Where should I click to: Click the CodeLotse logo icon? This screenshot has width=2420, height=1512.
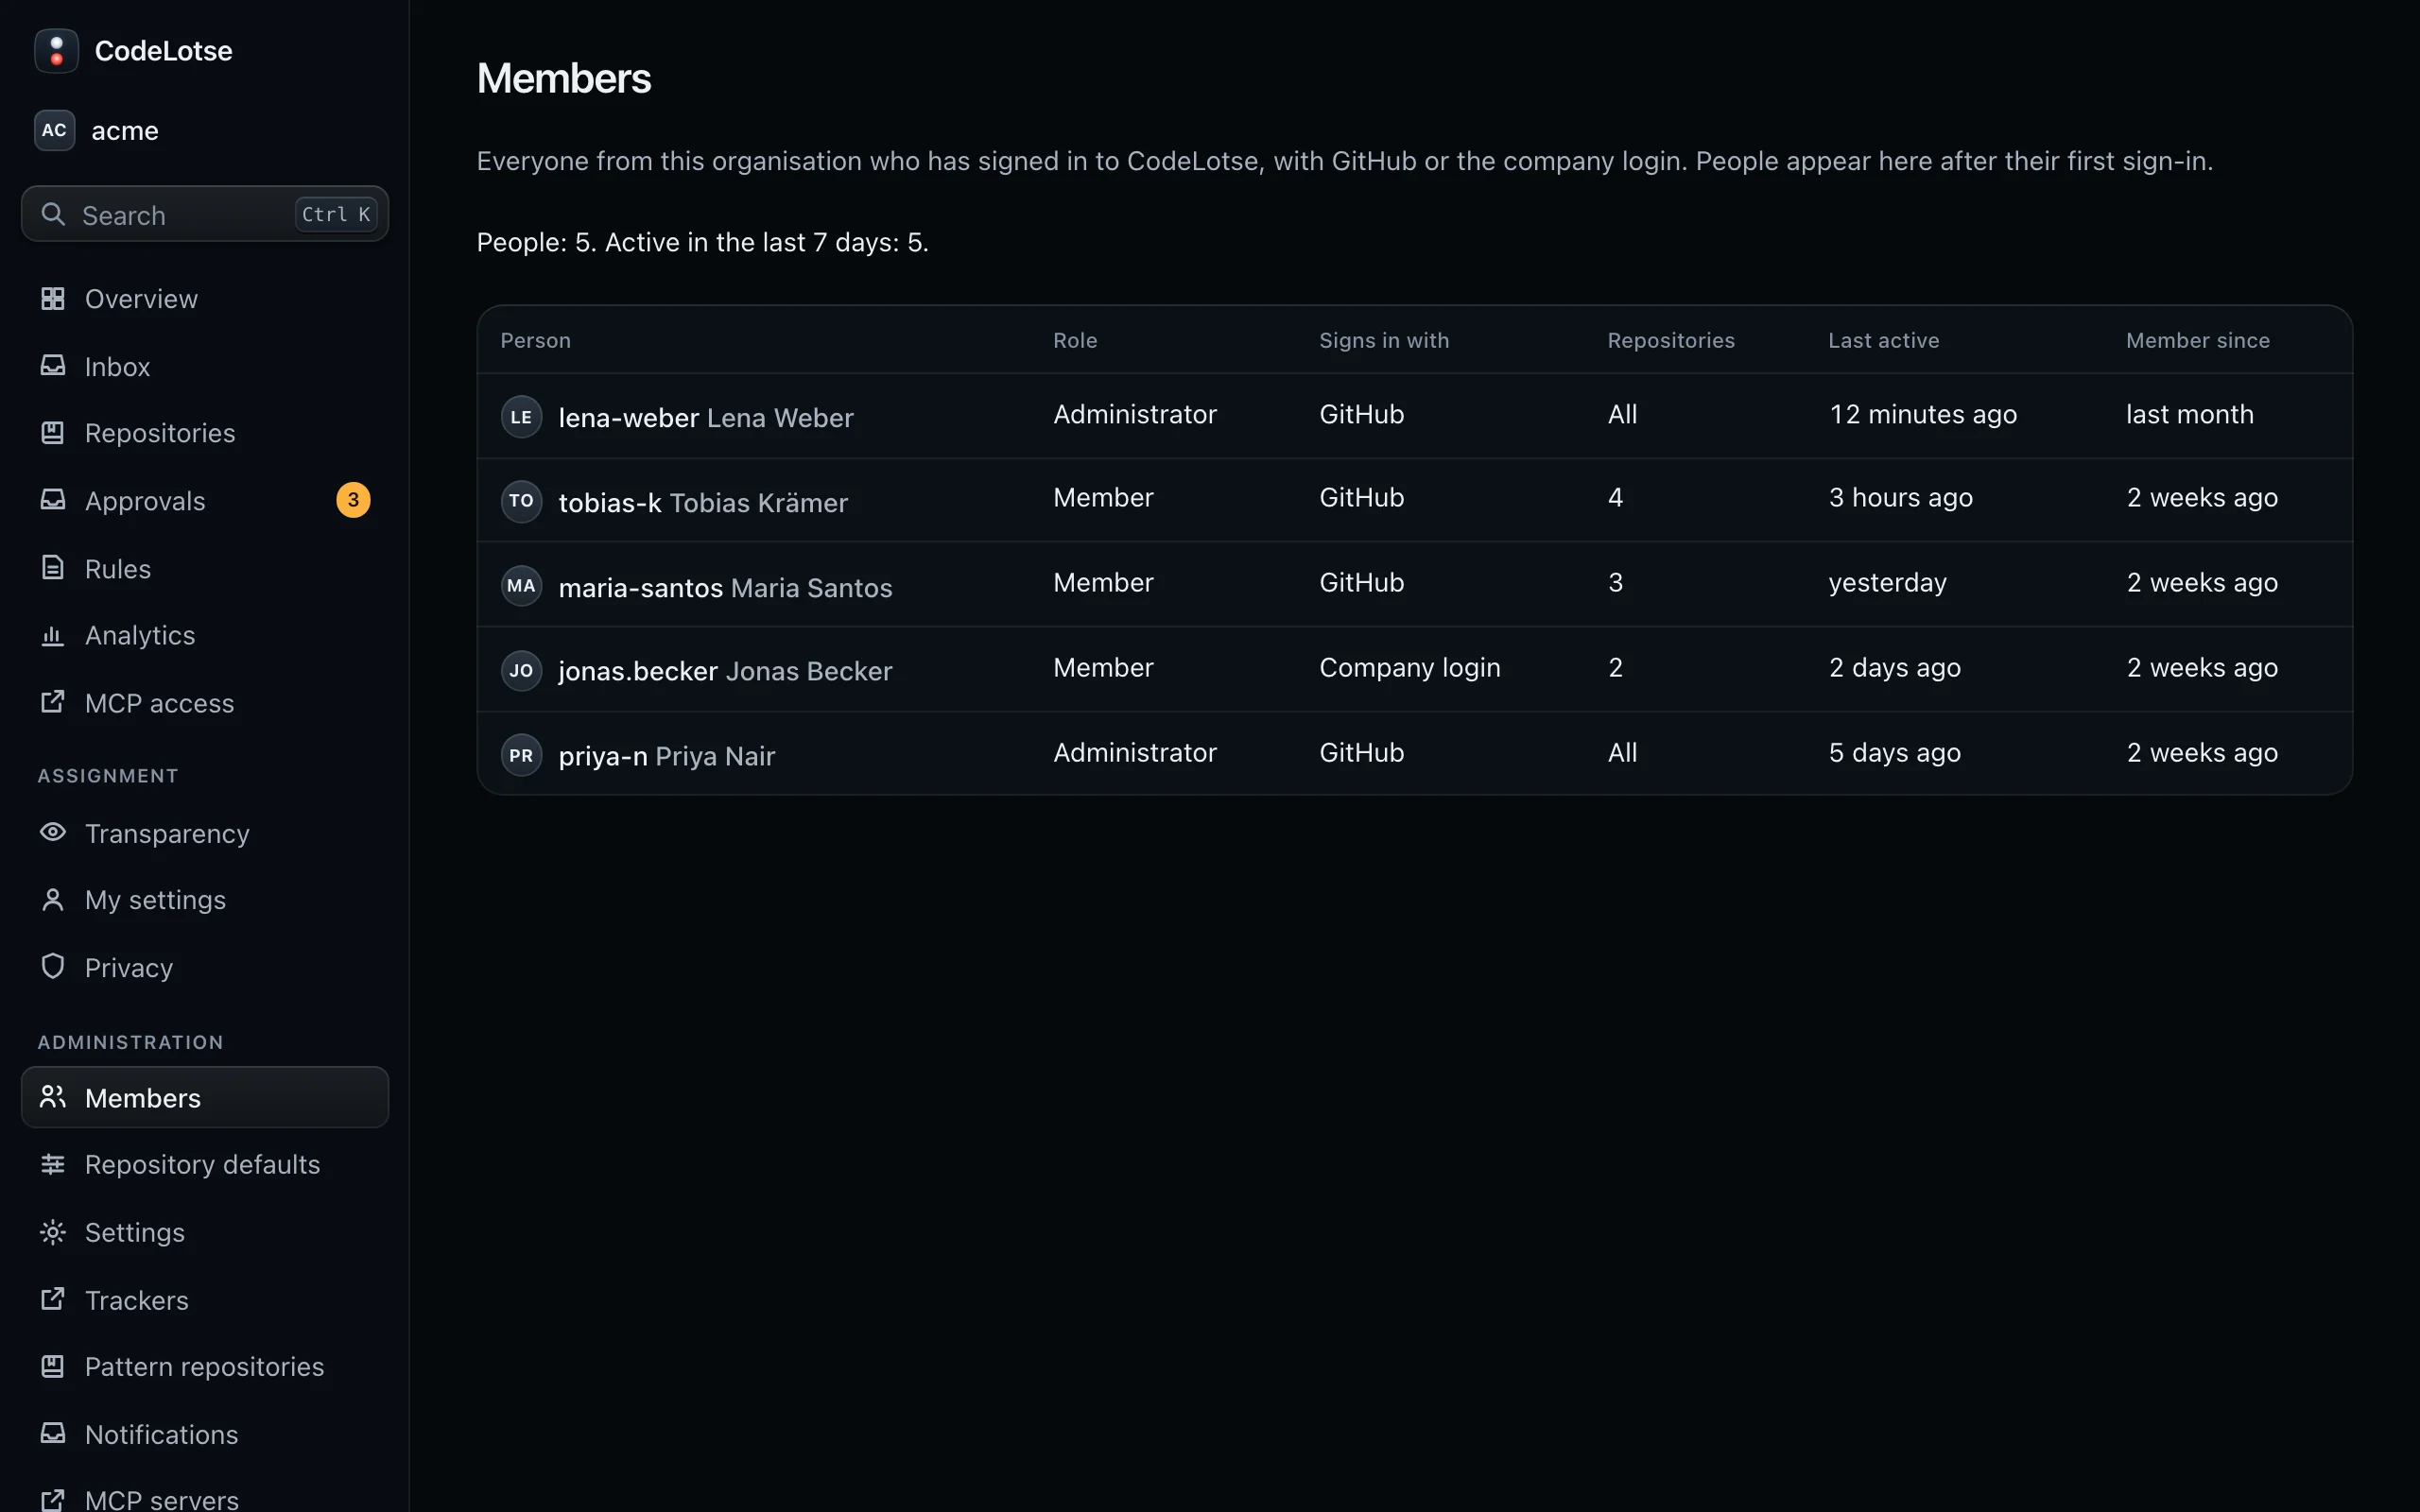[x=56, y=50]
